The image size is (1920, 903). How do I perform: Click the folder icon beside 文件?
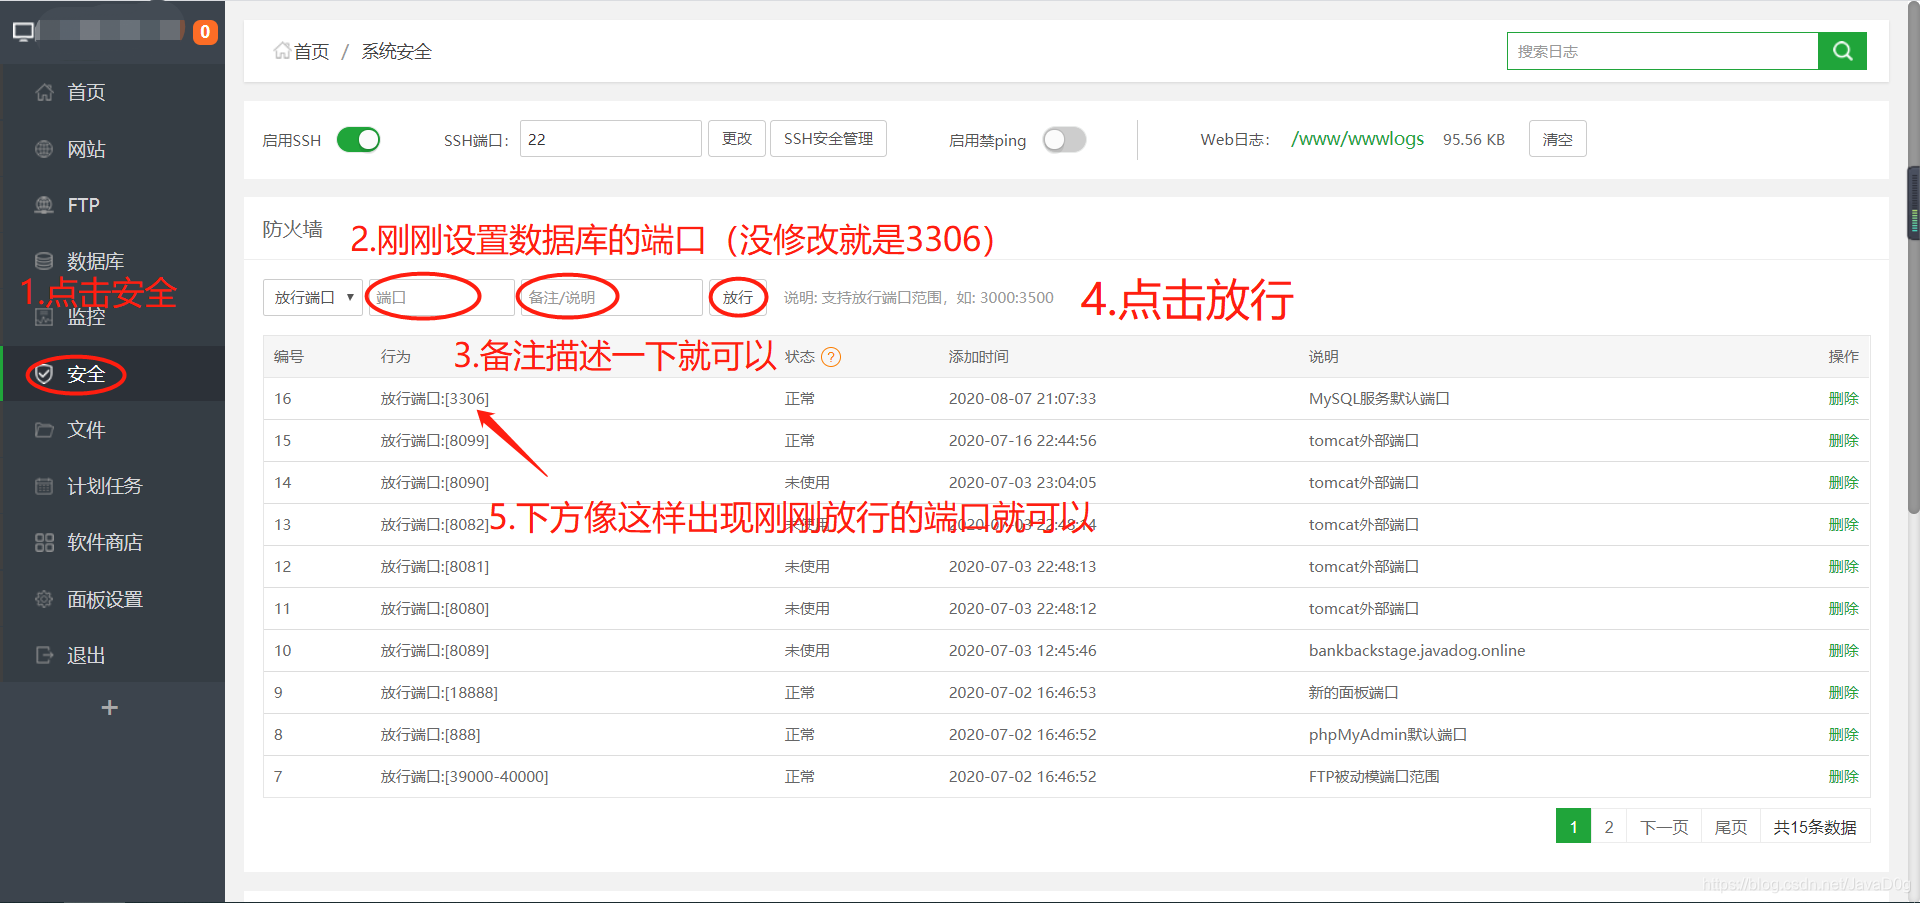[x=44, y=430]
